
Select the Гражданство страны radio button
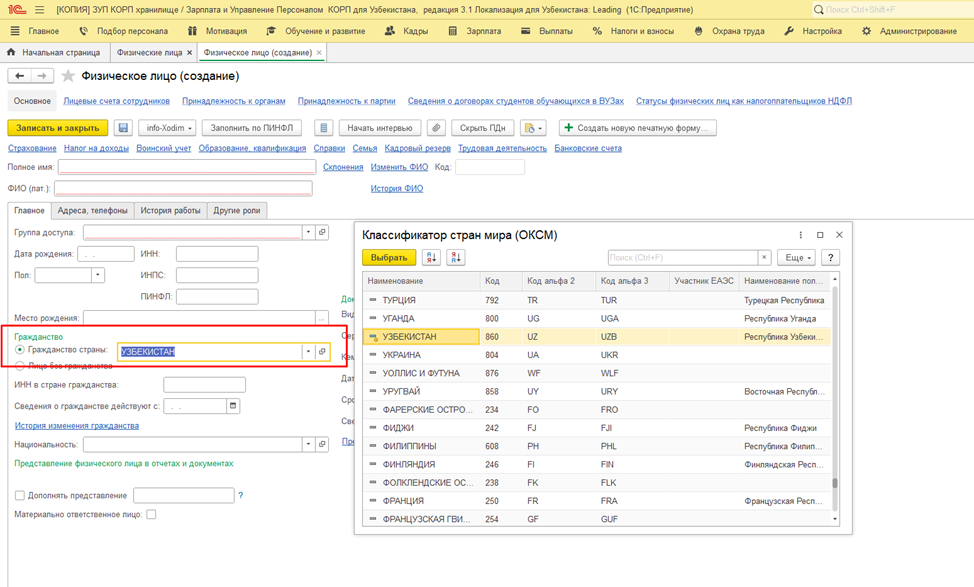(20, 351)
